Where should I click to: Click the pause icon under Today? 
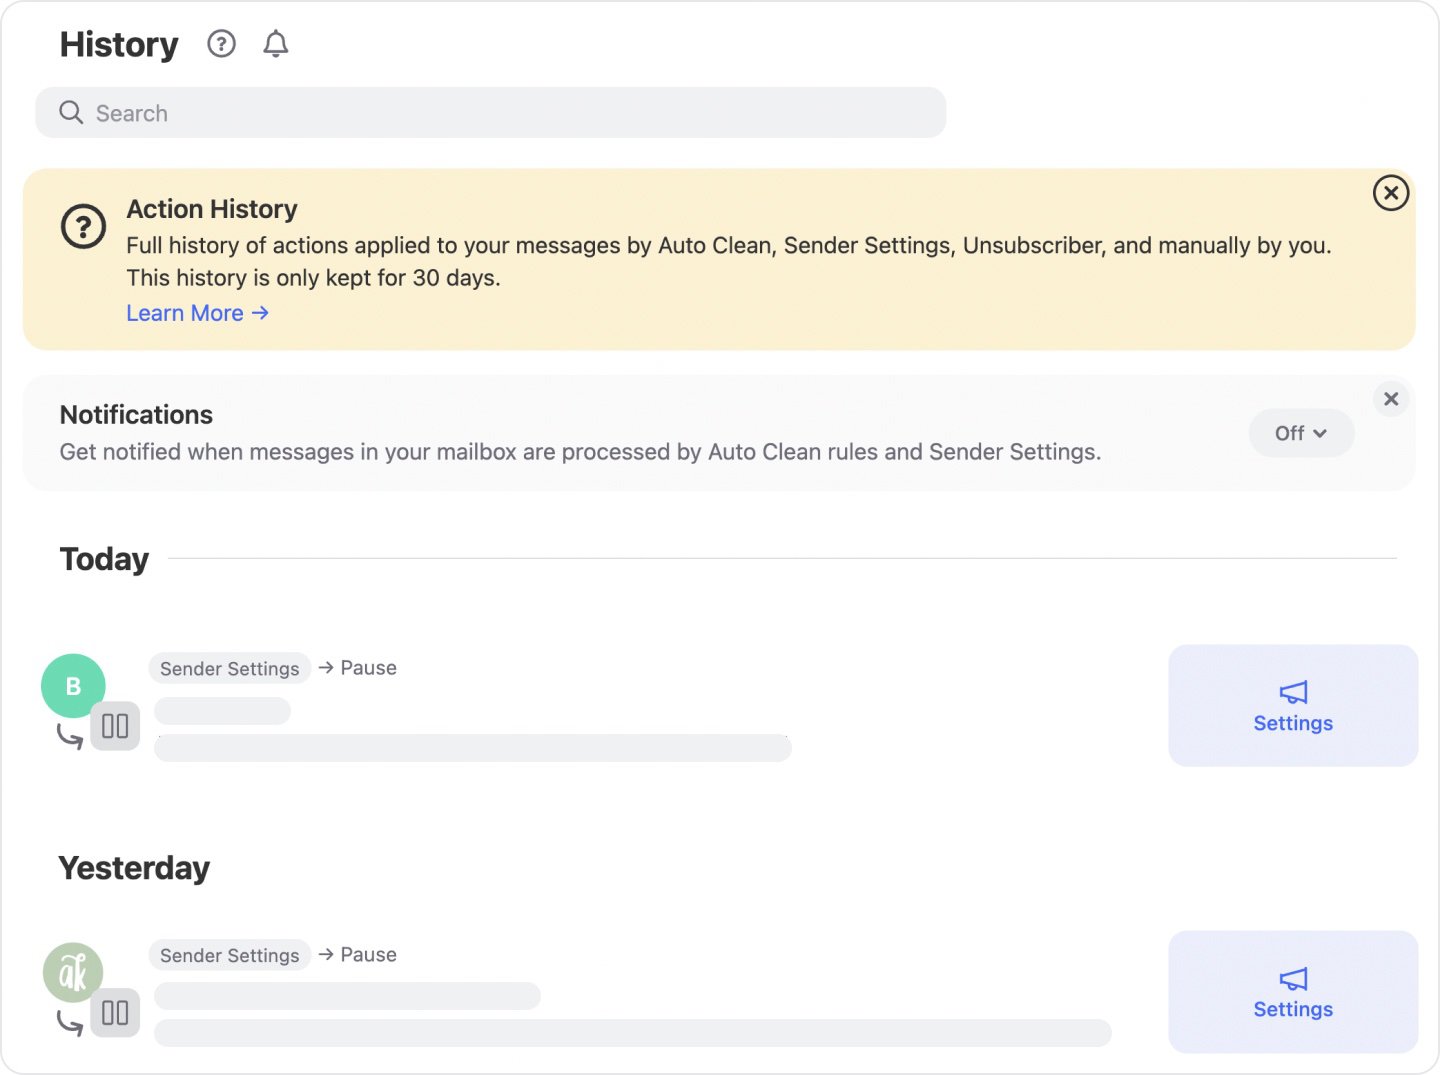tap(115, 726)
